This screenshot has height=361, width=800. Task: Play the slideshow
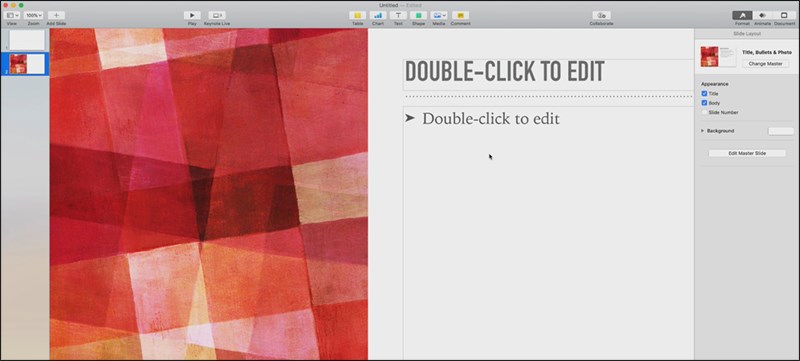[192, 15]
